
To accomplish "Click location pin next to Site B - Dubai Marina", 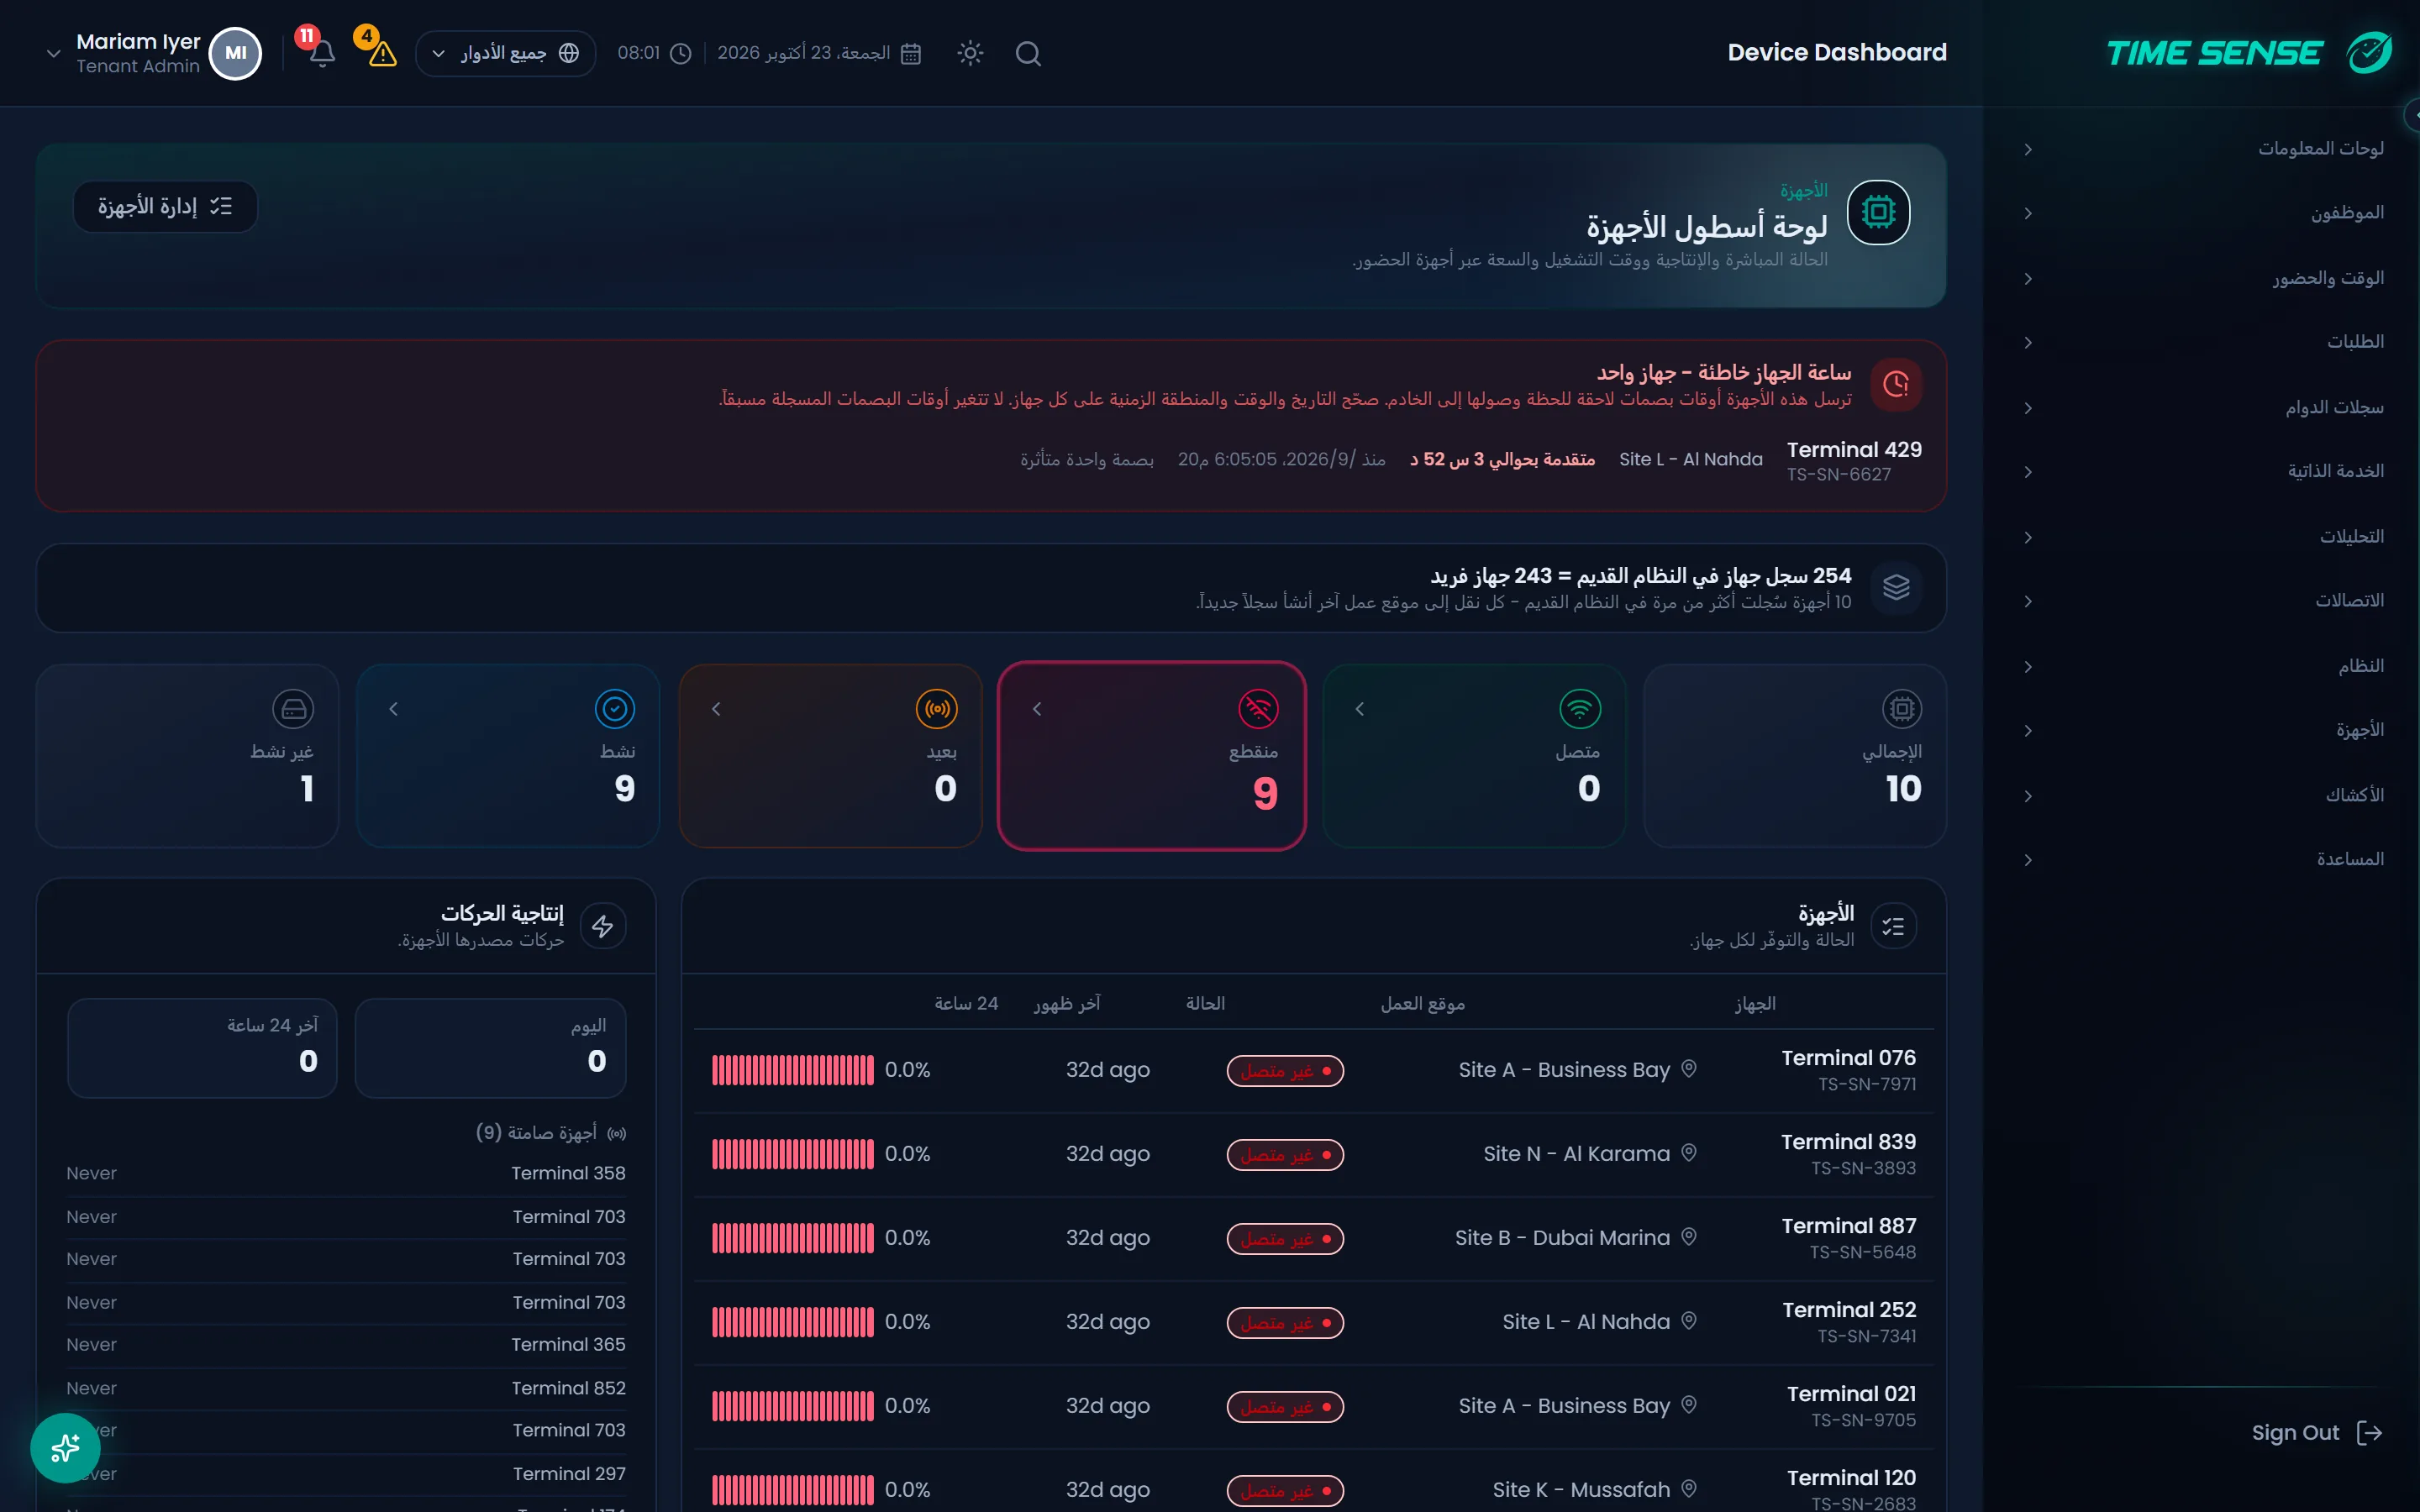I will click(x=1689, y=1237).
